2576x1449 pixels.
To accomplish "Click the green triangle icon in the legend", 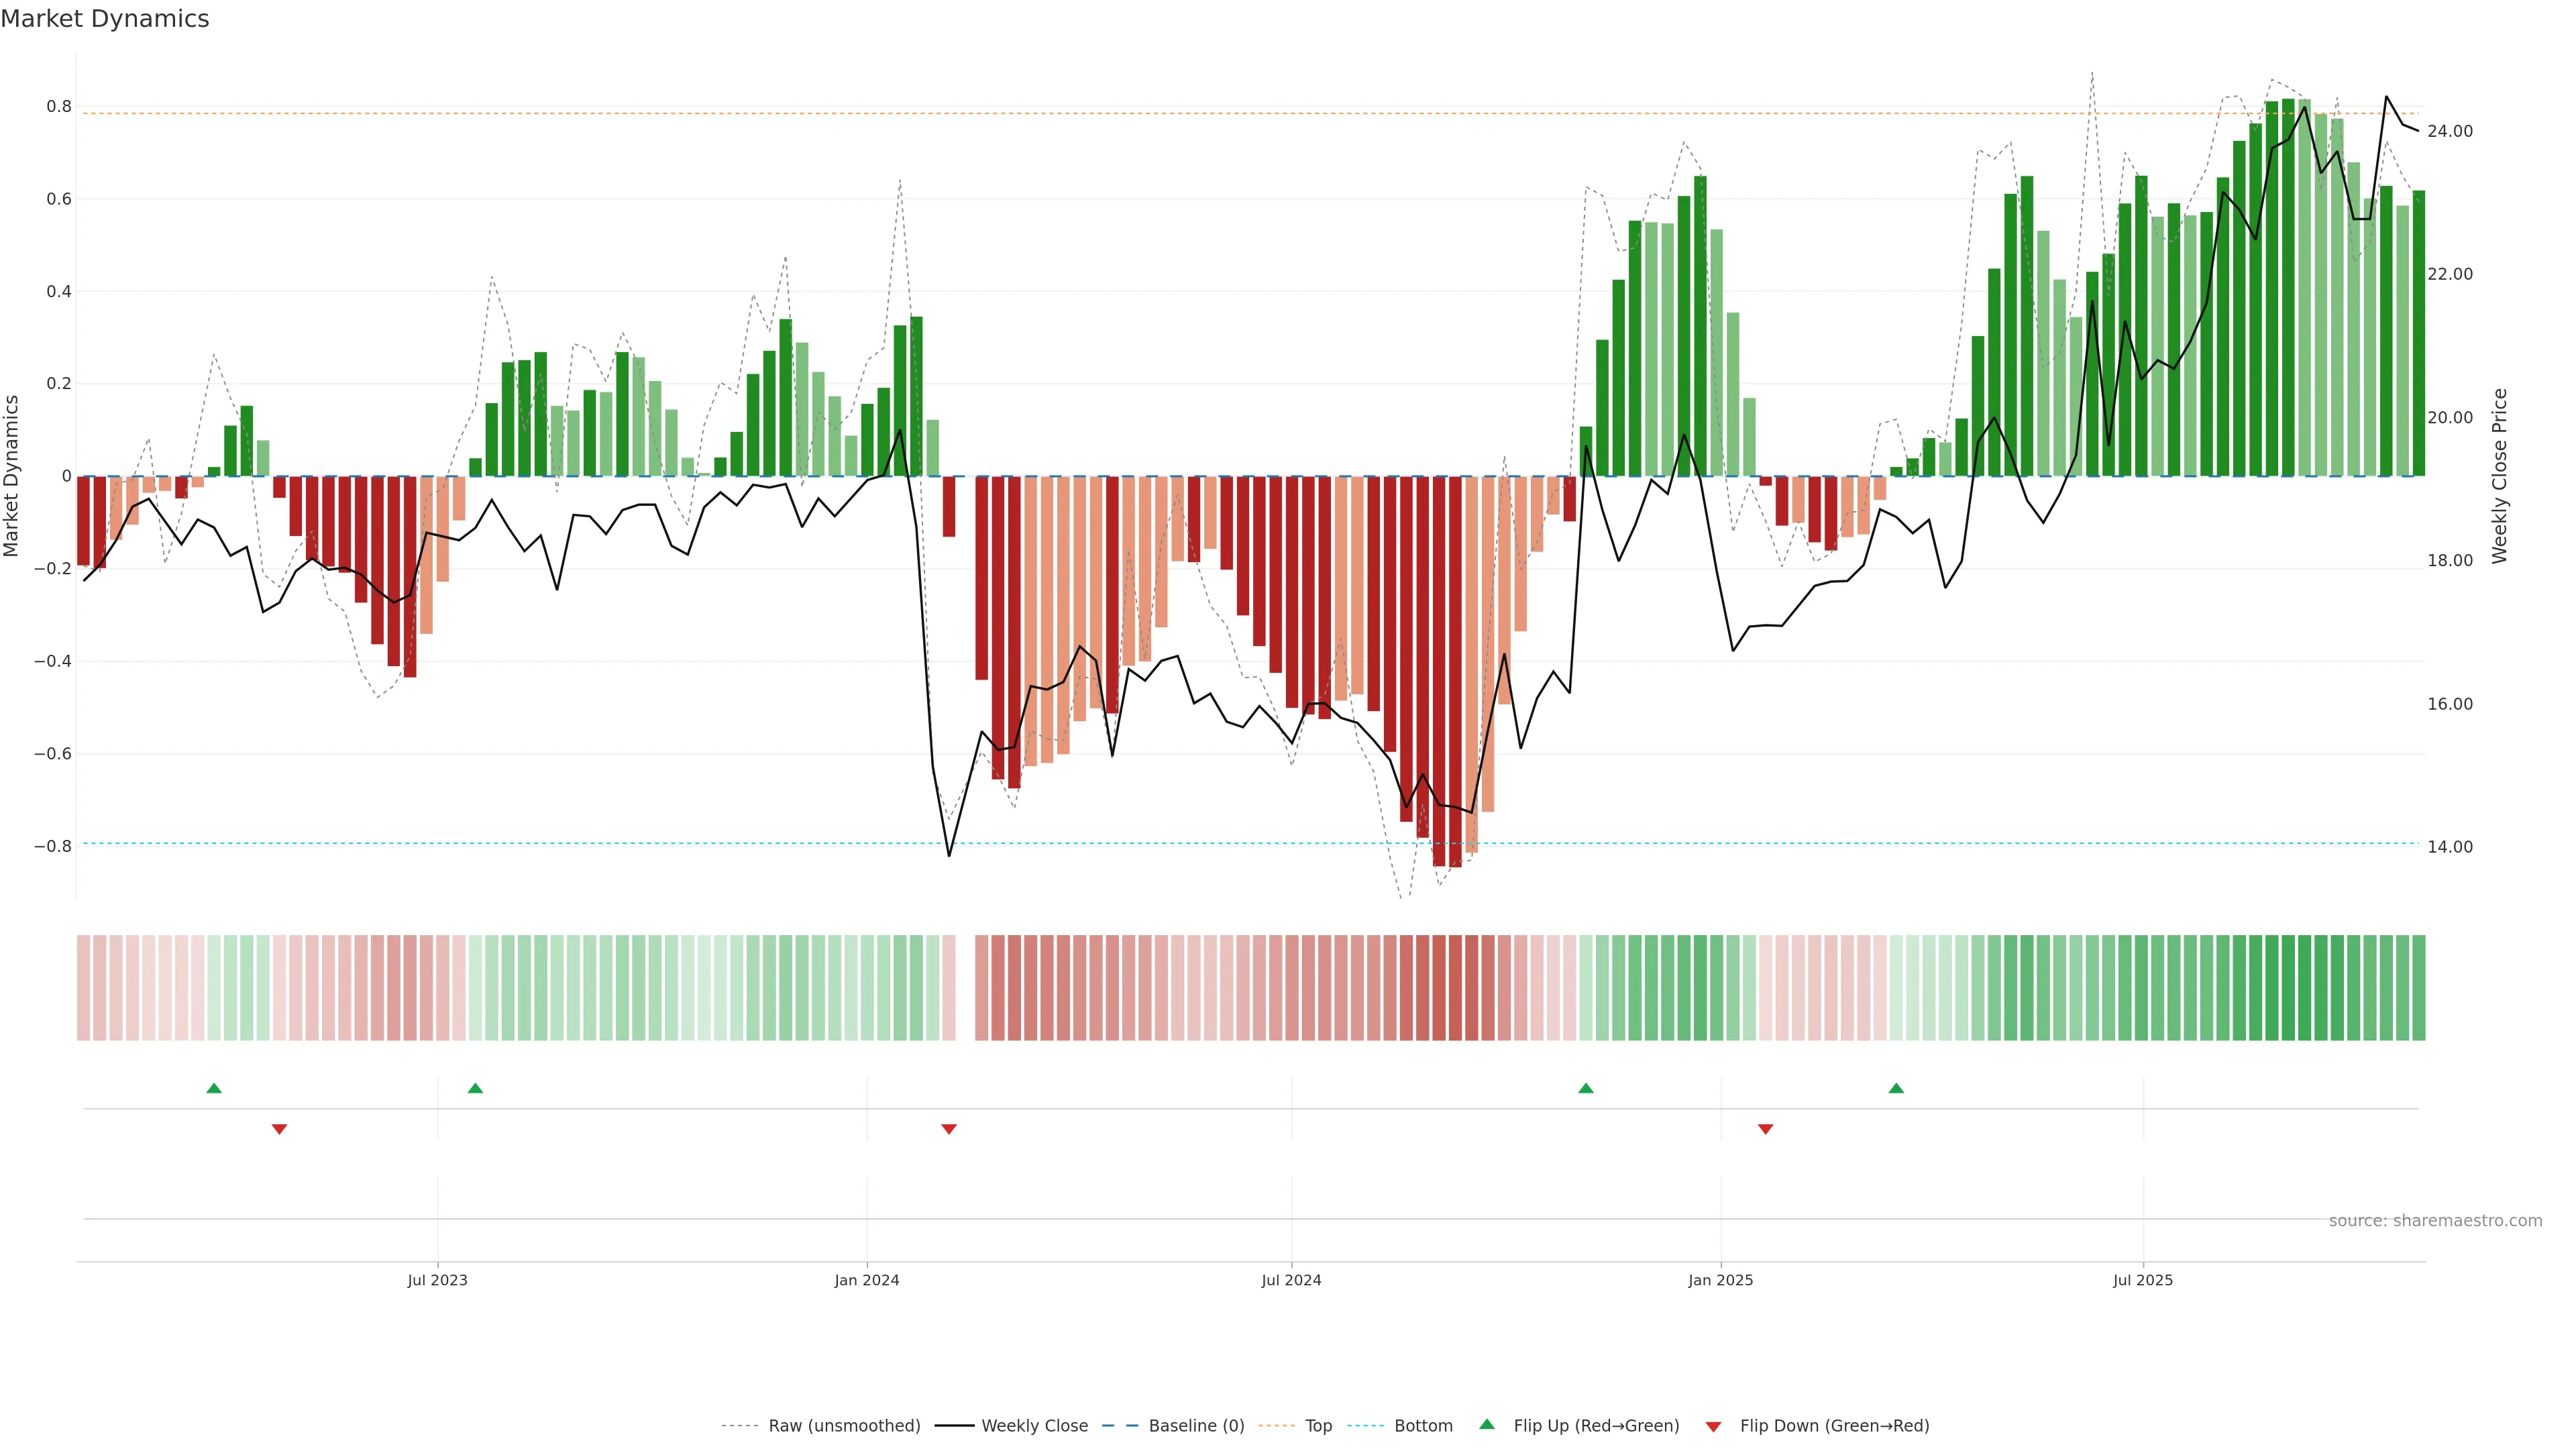I will [1487, 1424].
